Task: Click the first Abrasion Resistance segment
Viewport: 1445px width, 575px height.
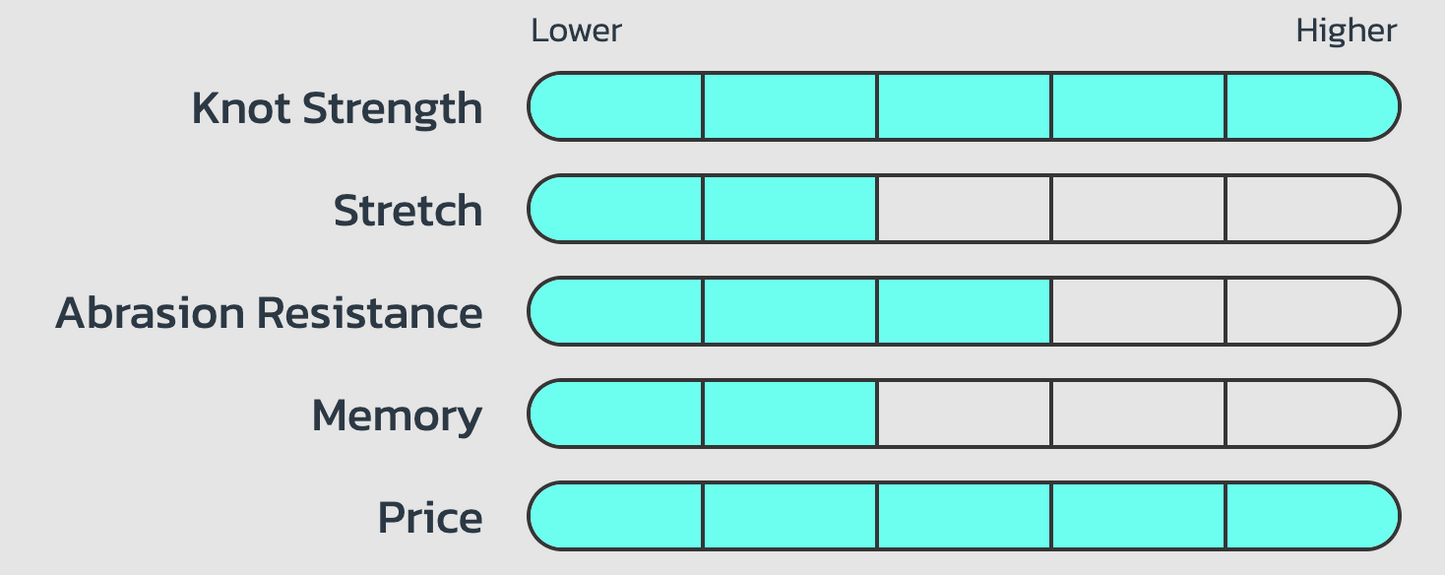Action: 615,312
